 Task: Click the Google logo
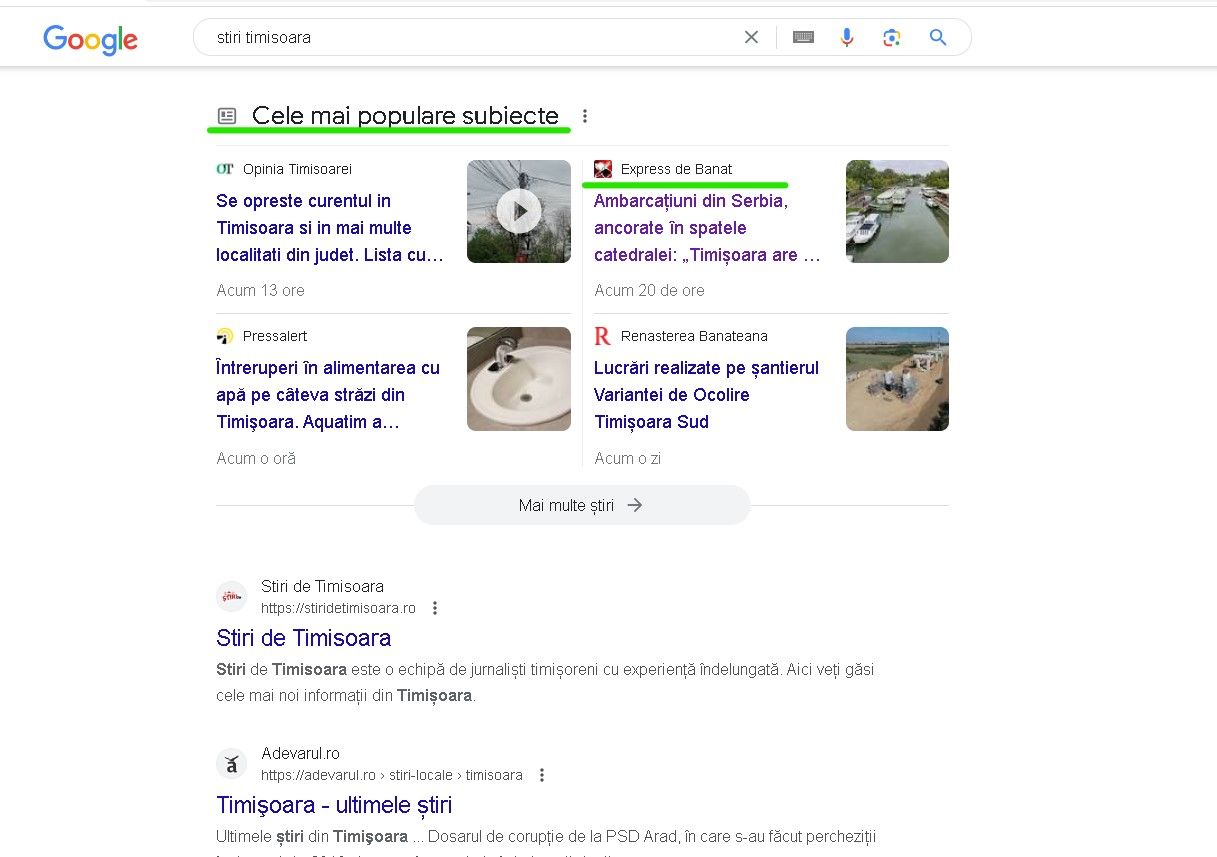pos(90,39)
